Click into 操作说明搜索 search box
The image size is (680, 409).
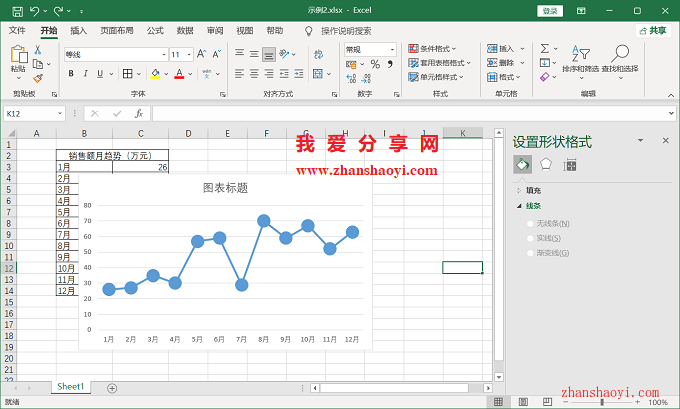(x=346, y=31)
